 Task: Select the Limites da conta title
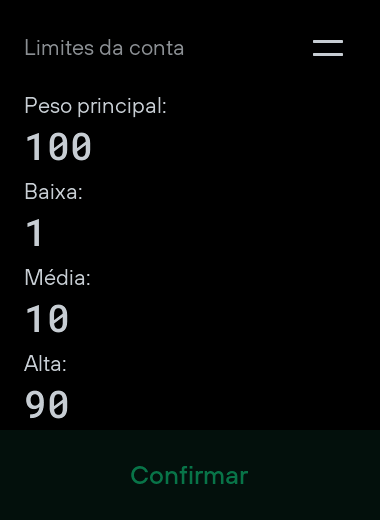pyautogui.click(x=104, y=48)
